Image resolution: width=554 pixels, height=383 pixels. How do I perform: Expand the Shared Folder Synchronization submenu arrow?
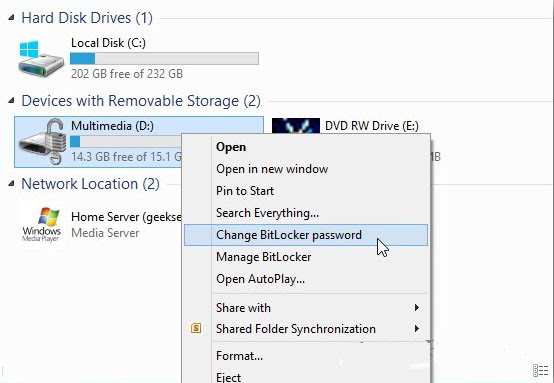[417, 329]
